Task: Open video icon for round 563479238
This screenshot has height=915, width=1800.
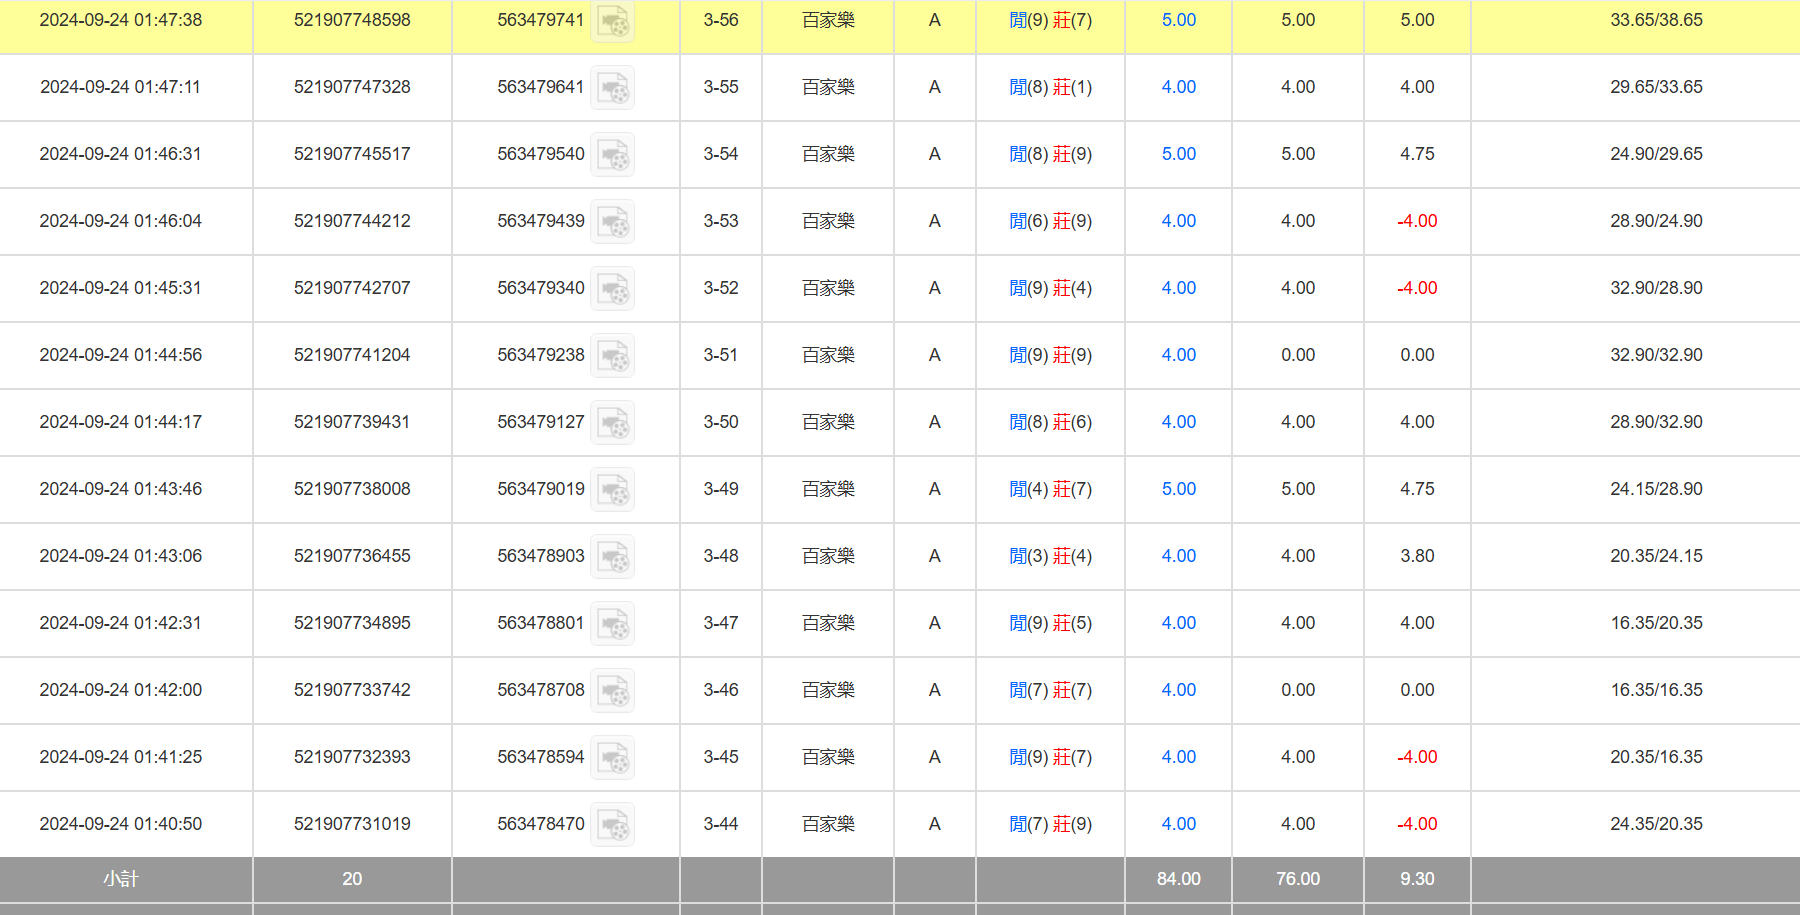Action: (612, 356)
